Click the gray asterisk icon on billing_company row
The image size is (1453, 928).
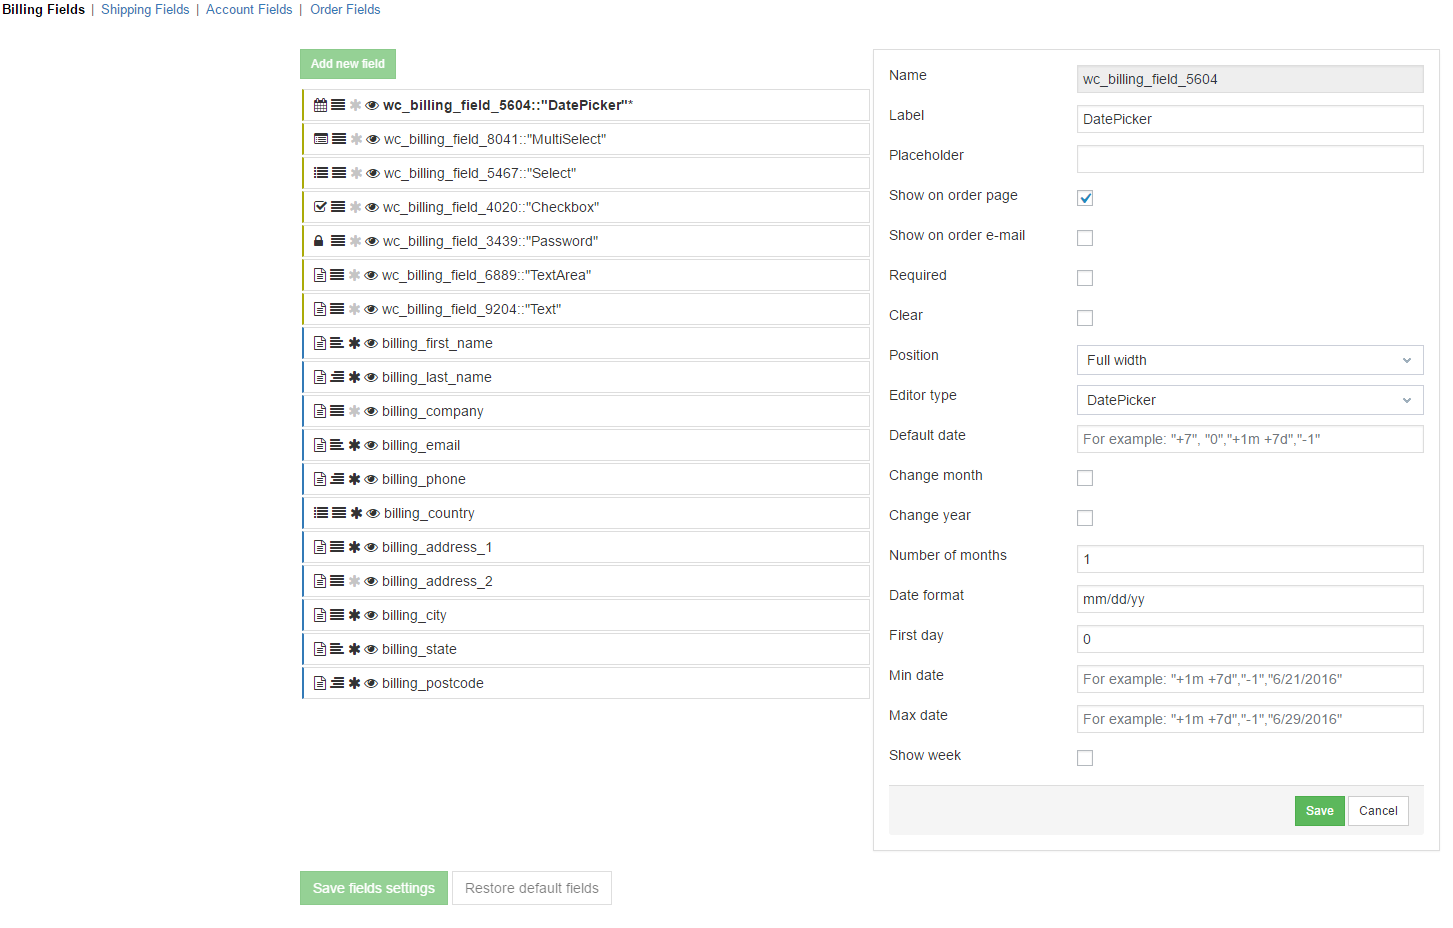pos(354,411)
